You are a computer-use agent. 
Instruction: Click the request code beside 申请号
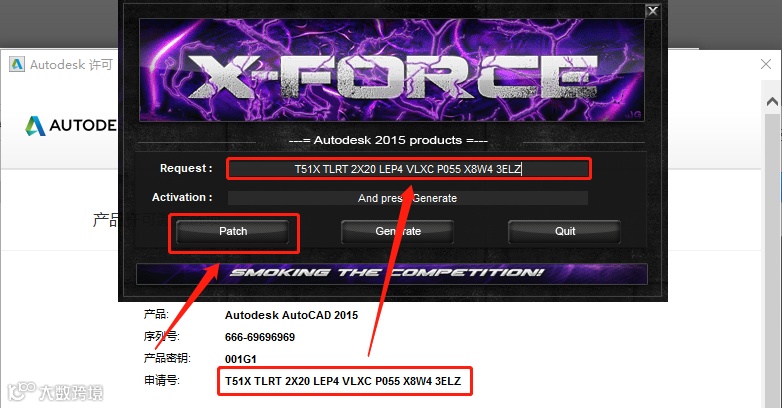pyautogui.click(x=343, y=381)
